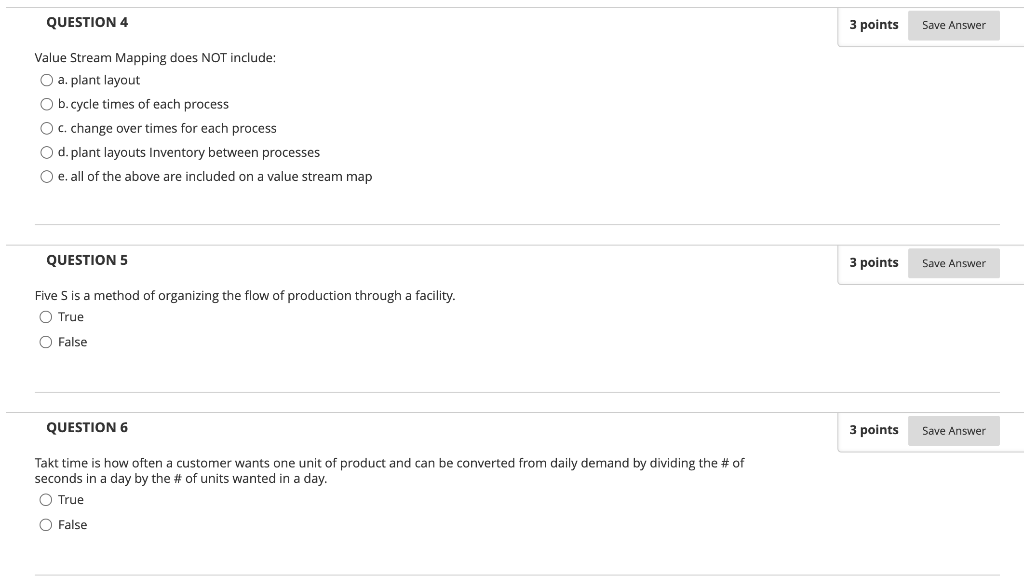Click the Five S question statement
Screen dimensions: 1024x576
click(245, 296)
